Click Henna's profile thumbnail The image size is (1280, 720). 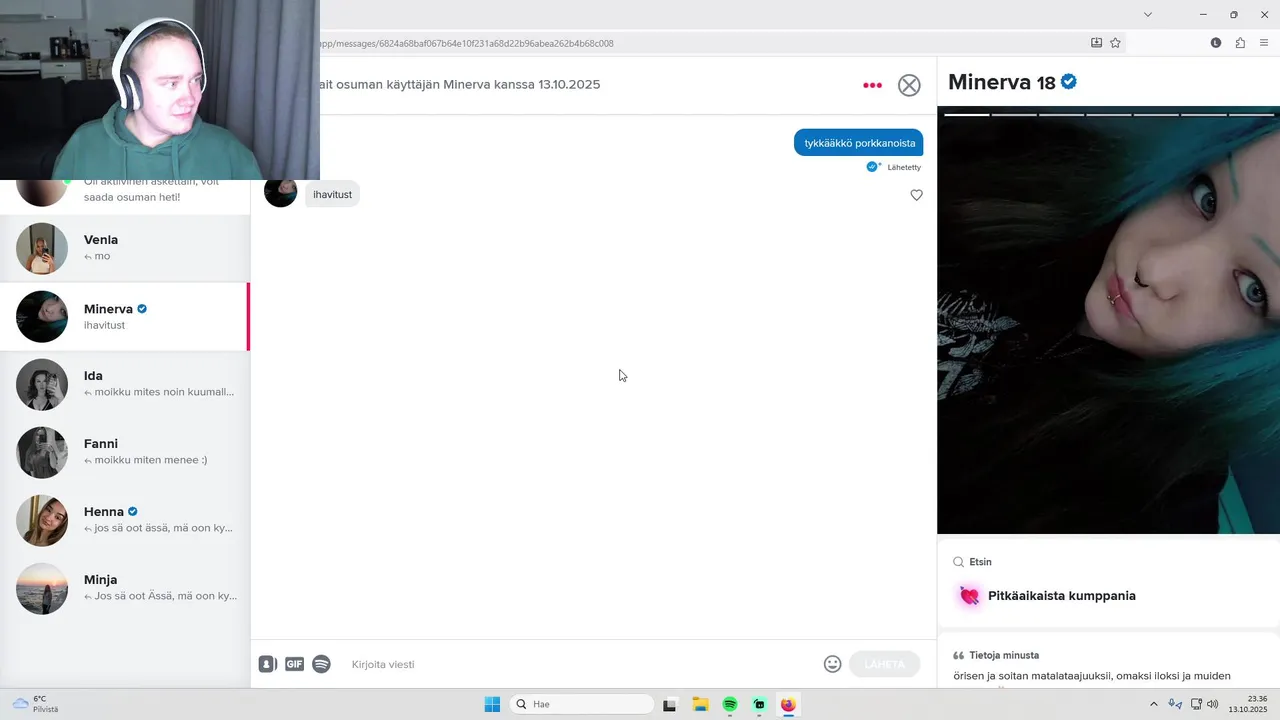click(42, 520)
